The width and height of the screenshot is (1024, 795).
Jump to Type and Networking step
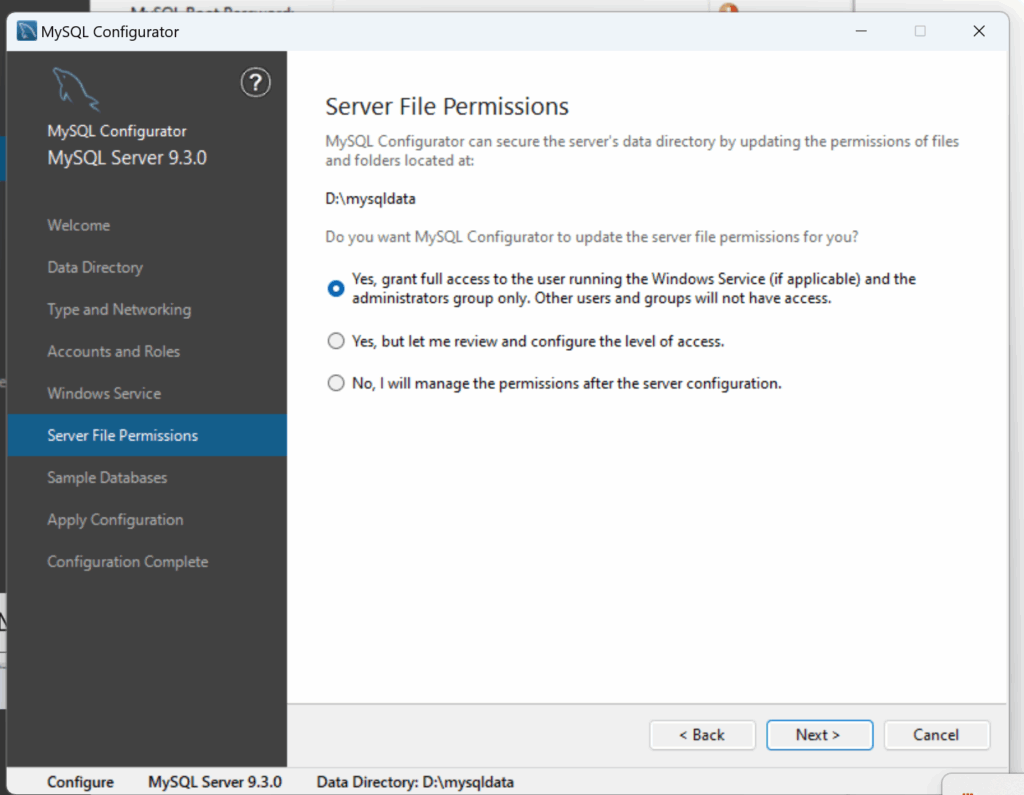pos(119,309)
